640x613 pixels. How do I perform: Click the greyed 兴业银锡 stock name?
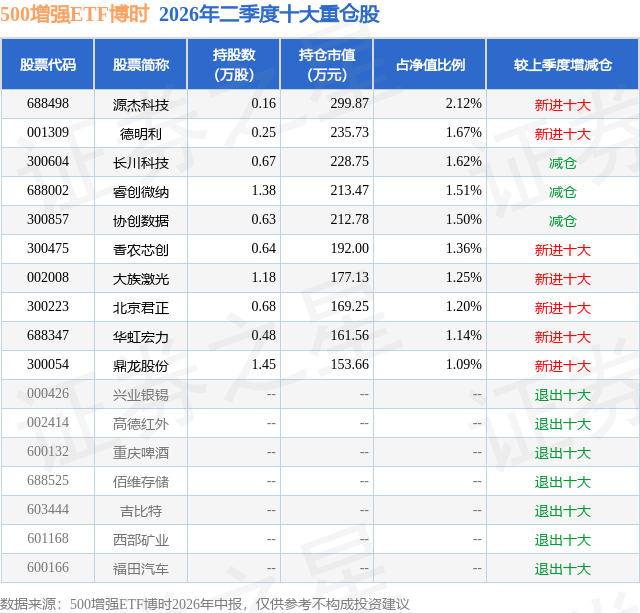click(x=141, y=395)
